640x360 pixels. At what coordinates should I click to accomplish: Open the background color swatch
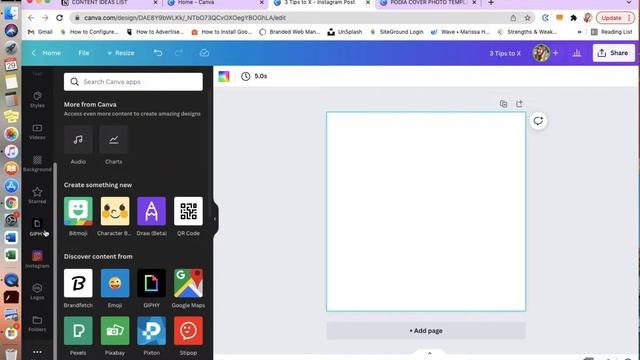click(224, 76)
